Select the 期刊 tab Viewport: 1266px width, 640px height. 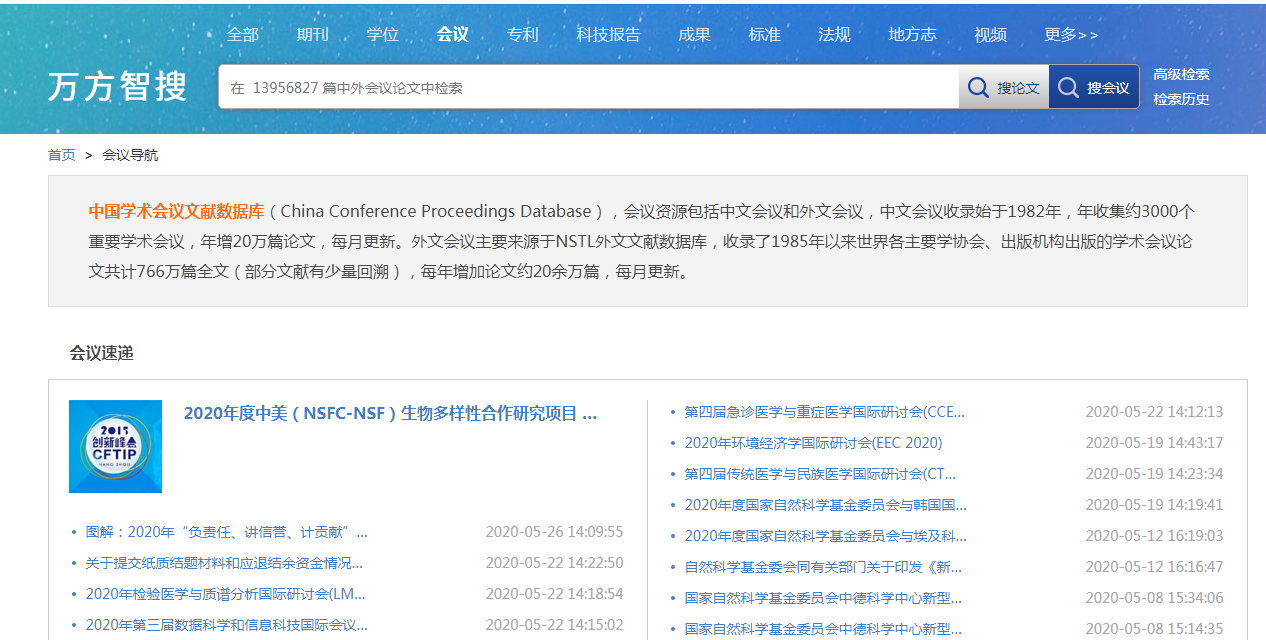point(313,34)
